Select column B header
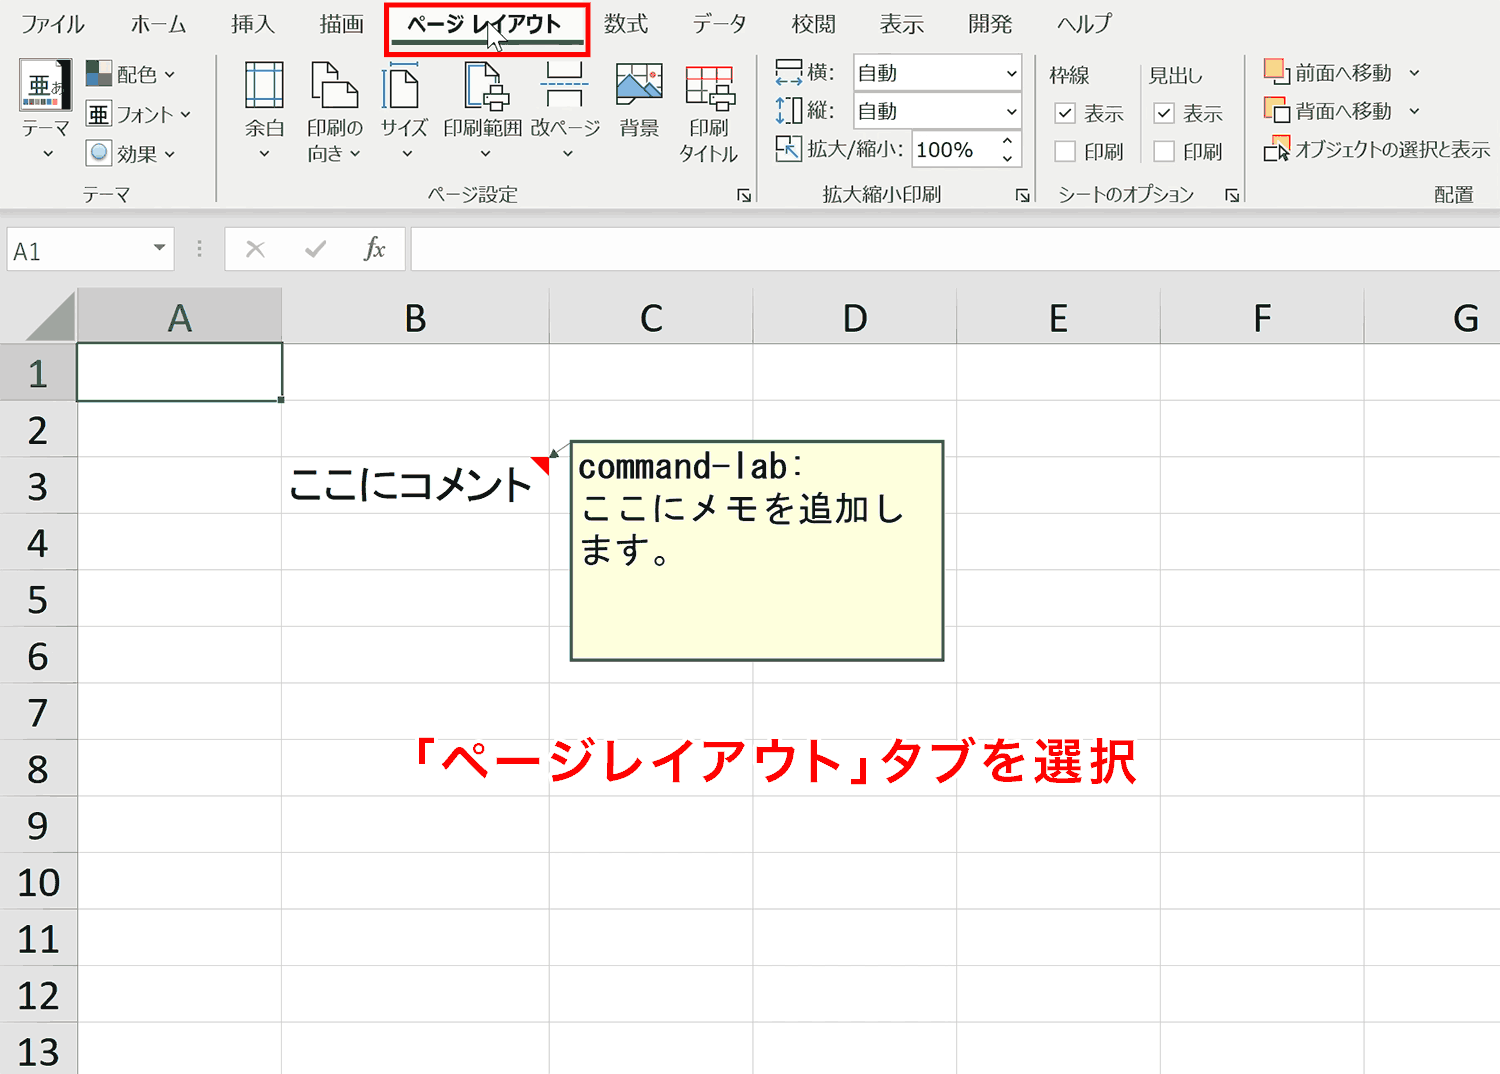1500x1074 pixels. click(x=415, y=317)
